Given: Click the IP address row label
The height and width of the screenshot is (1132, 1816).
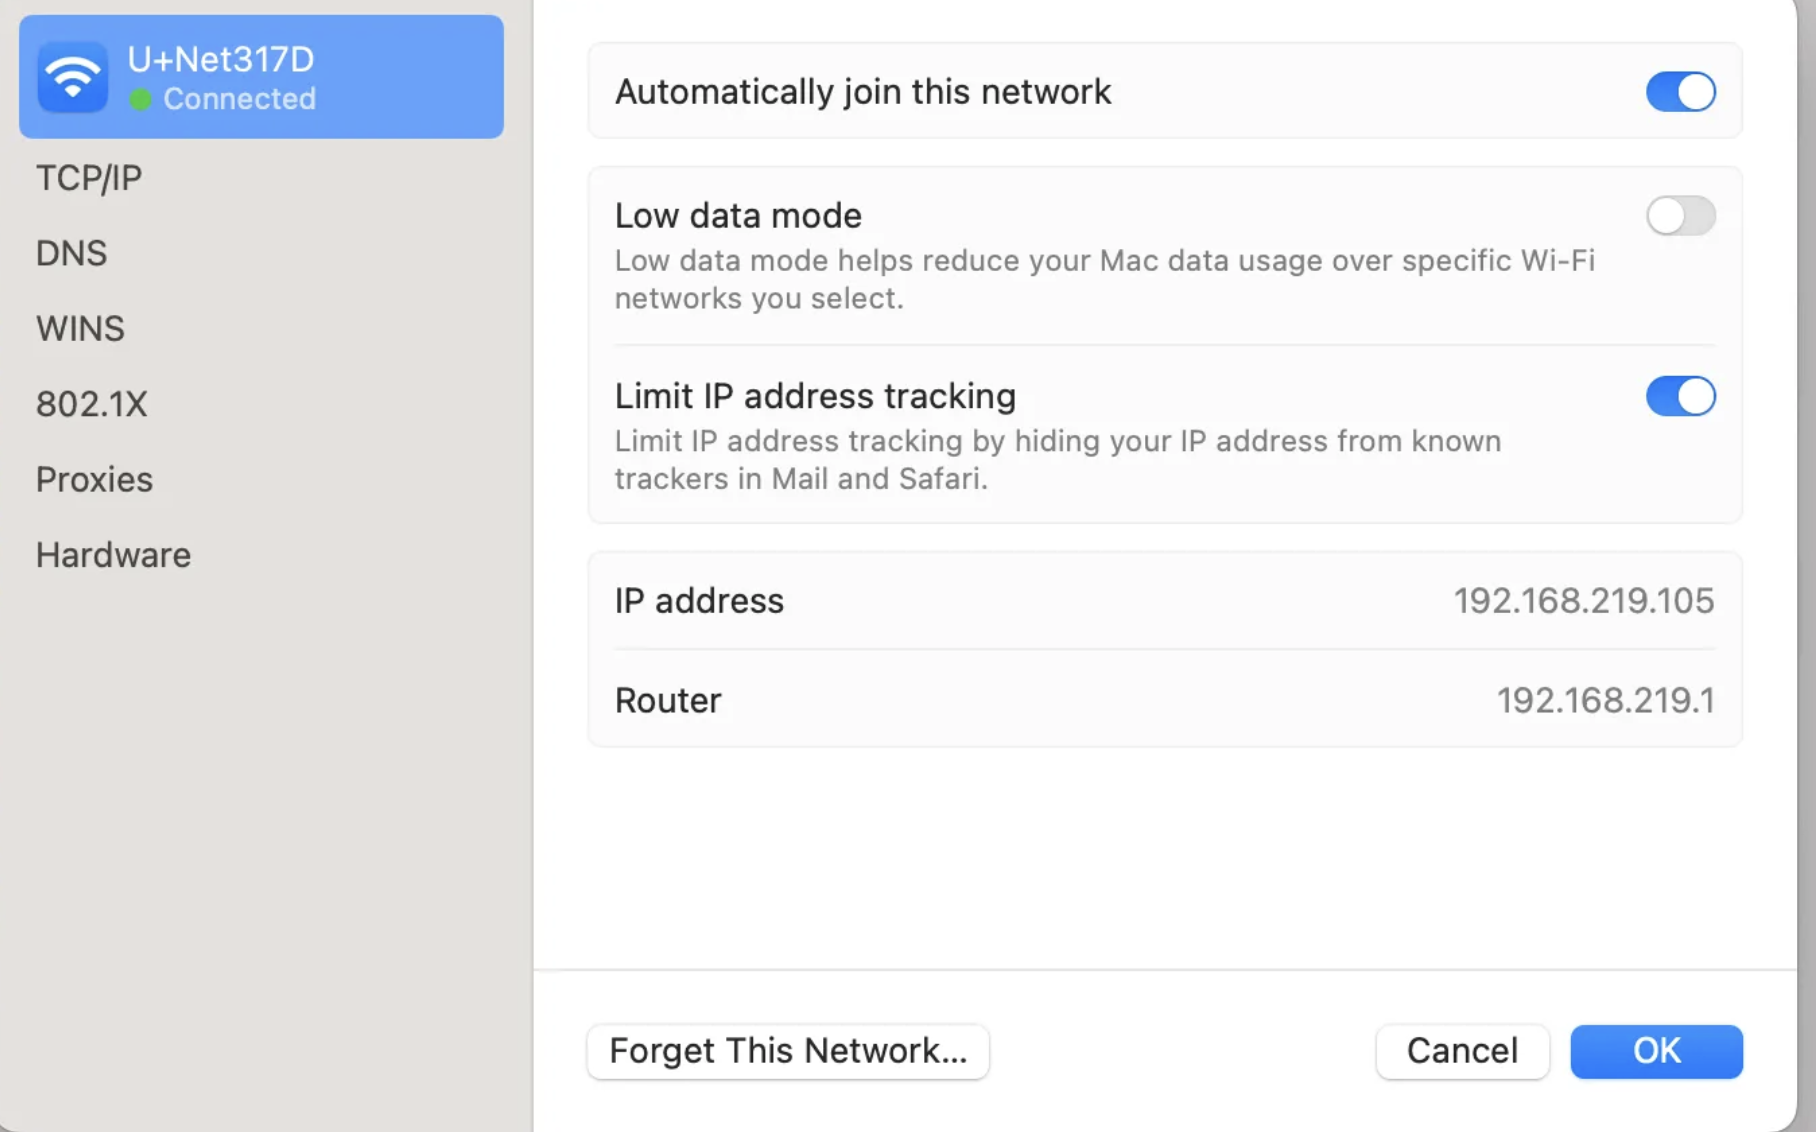Looking at the screenshot, I should pyautogui.click(x=699, y=601).
